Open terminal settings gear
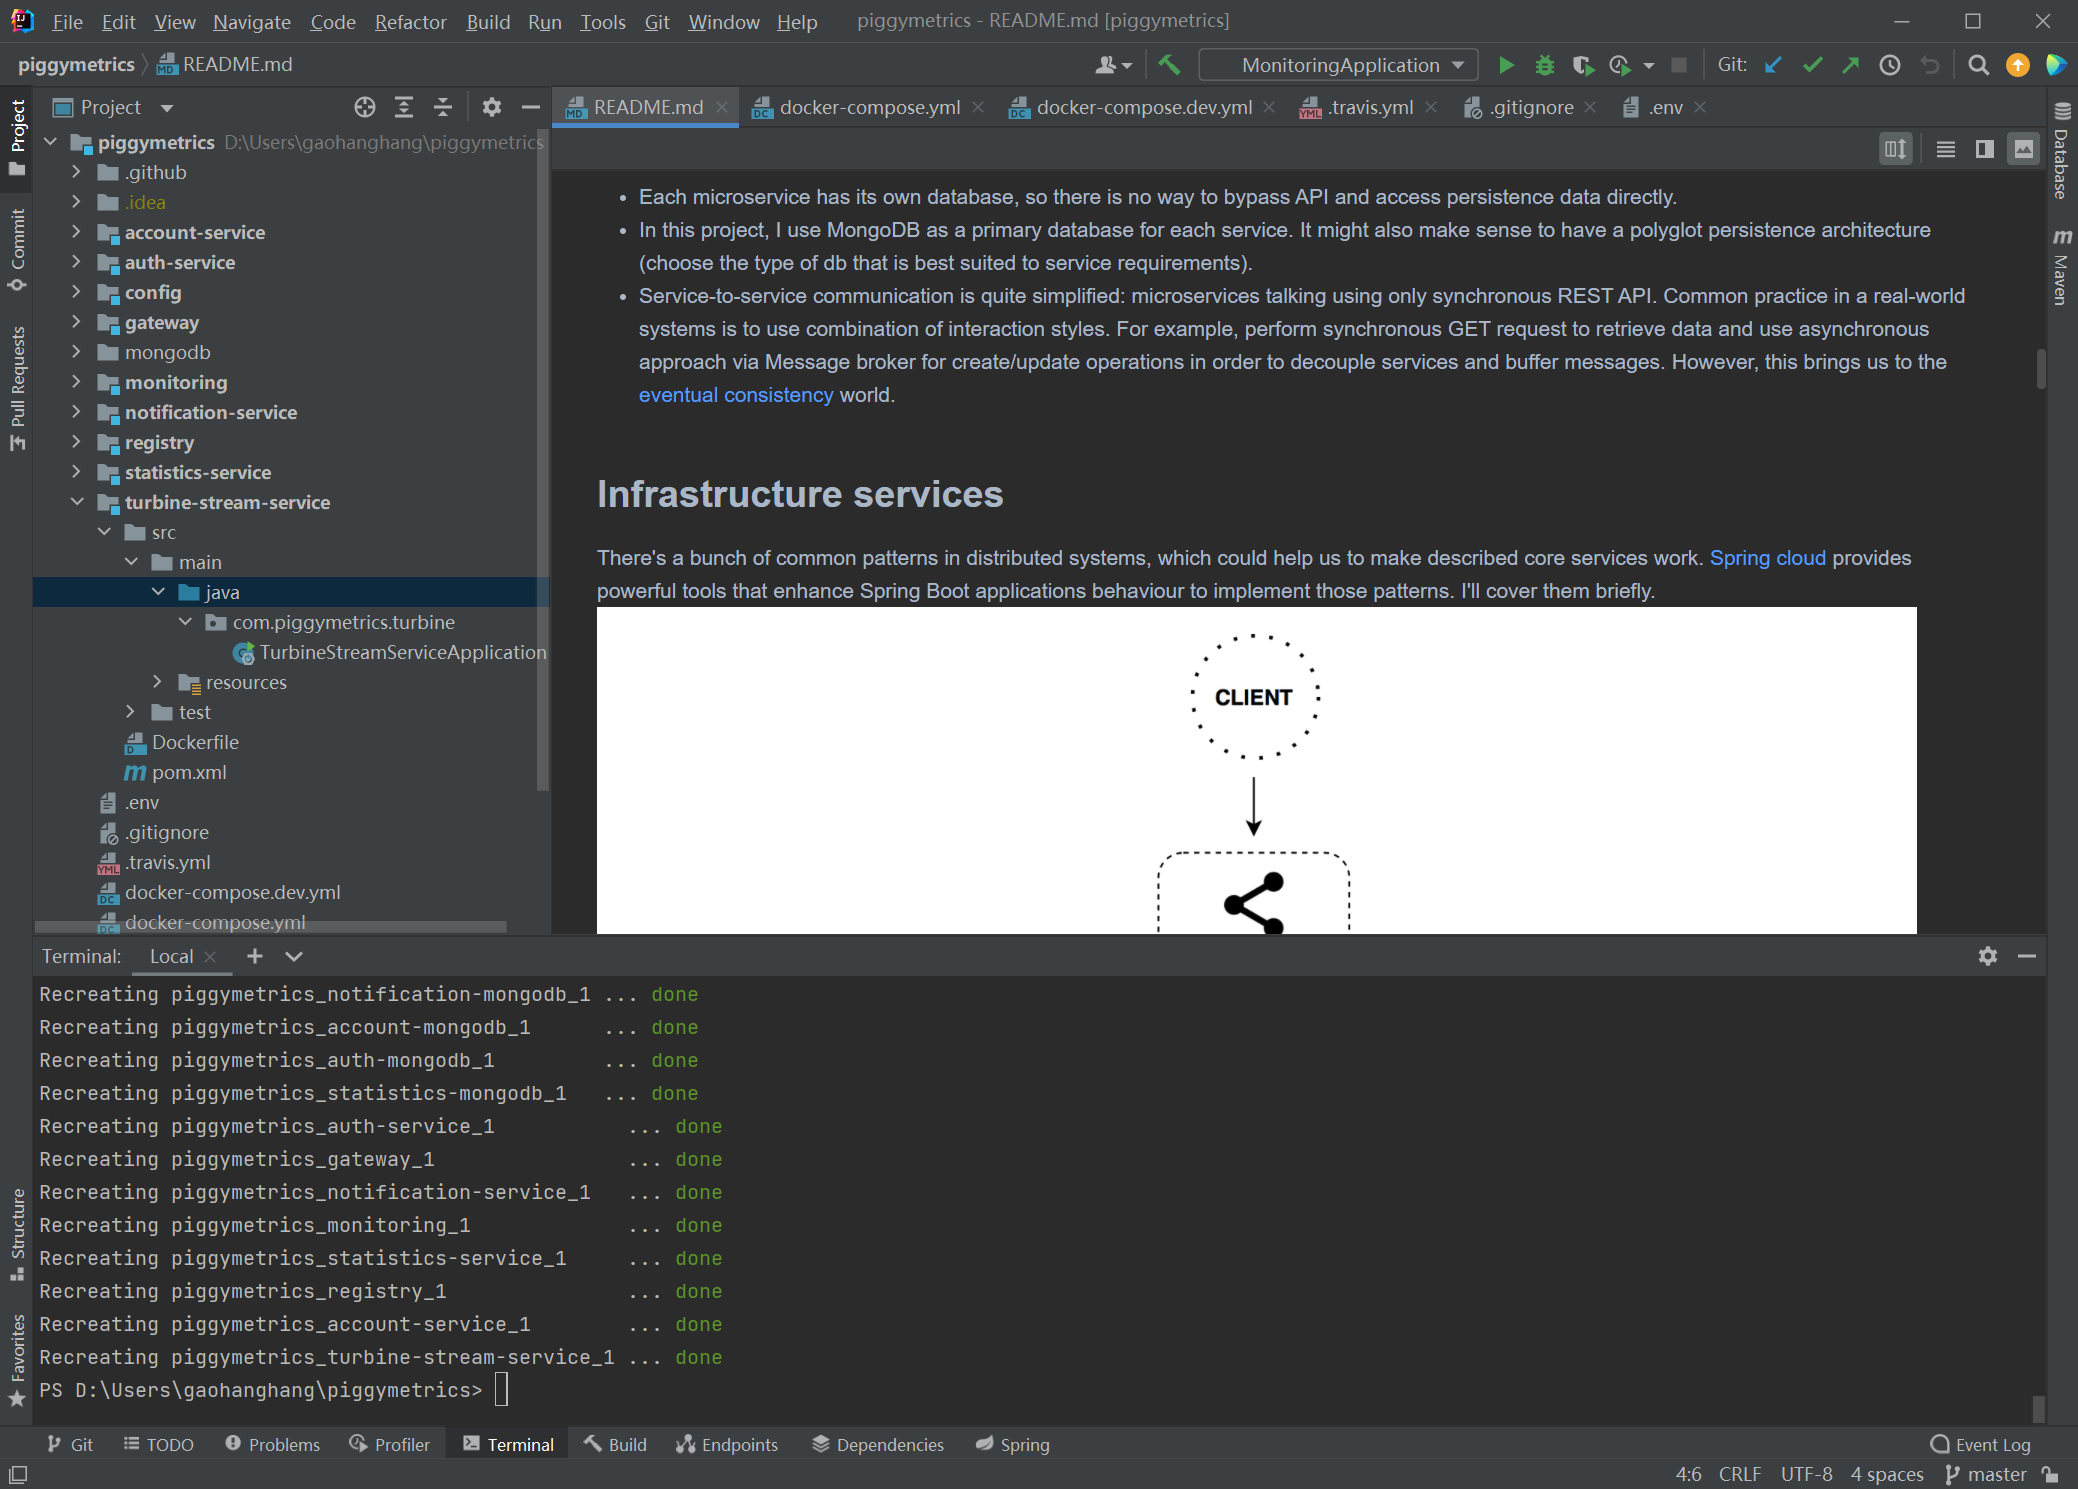Screen dimensions: 2078x1489 coord(1988,956)
